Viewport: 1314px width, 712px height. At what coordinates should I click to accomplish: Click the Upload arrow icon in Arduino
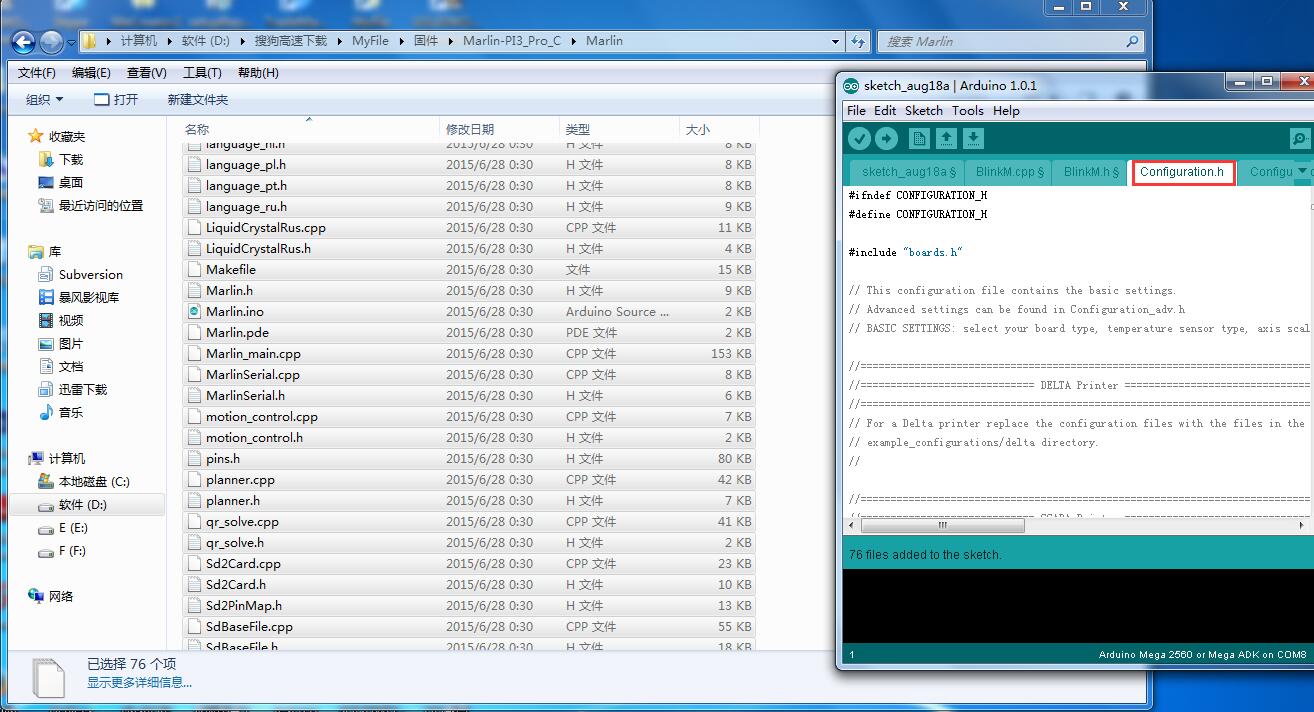(886, 138)
